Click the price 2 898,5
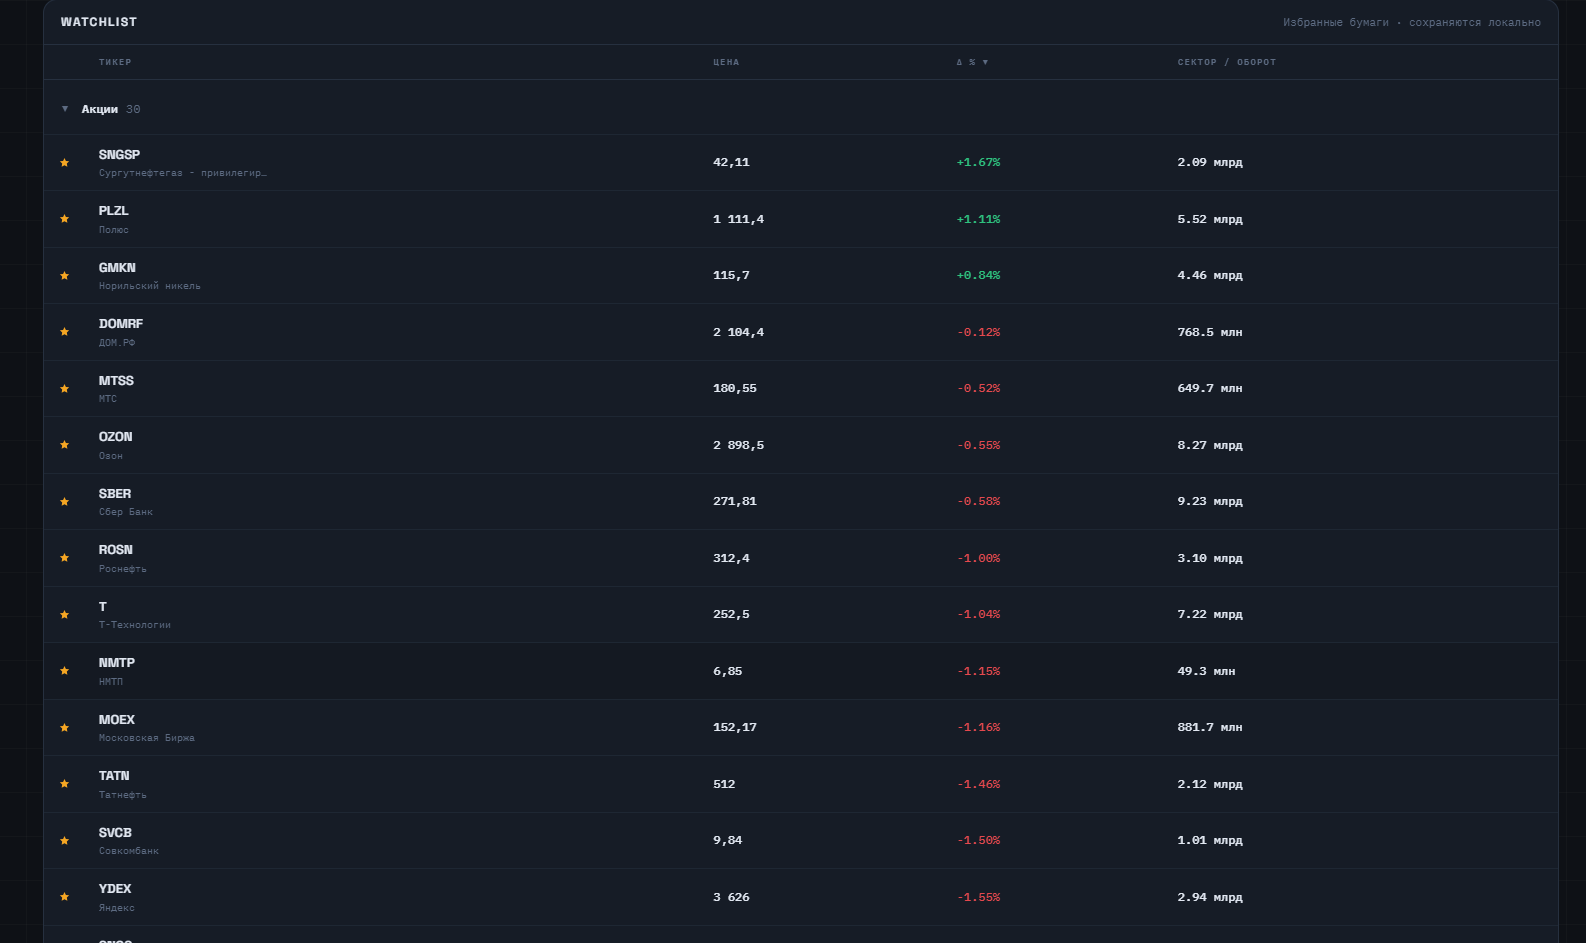The width and height of the screenshot is (1586, 943). coord(738,445)
